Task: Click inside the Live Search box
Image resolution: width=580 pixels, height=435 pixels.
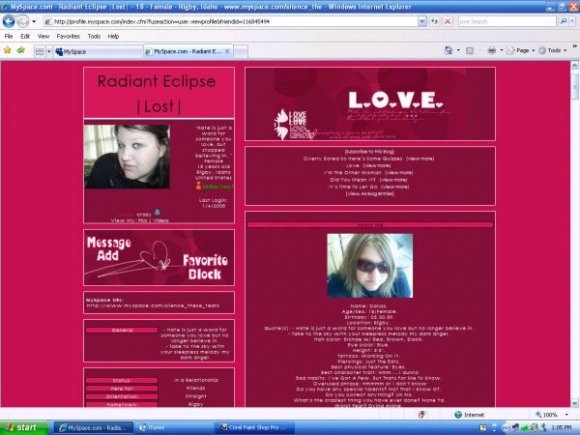Action: point(507,22)
